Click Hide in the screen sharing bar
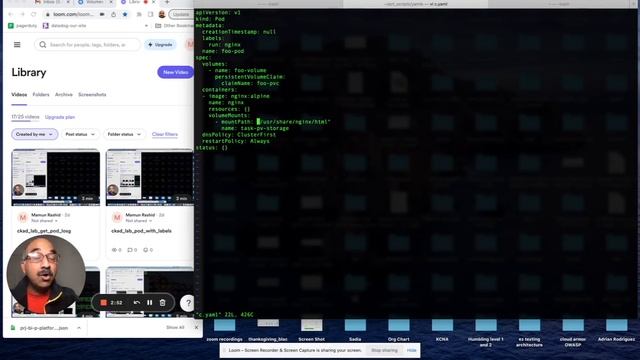 pyautogui.click(x=411, y=350)
